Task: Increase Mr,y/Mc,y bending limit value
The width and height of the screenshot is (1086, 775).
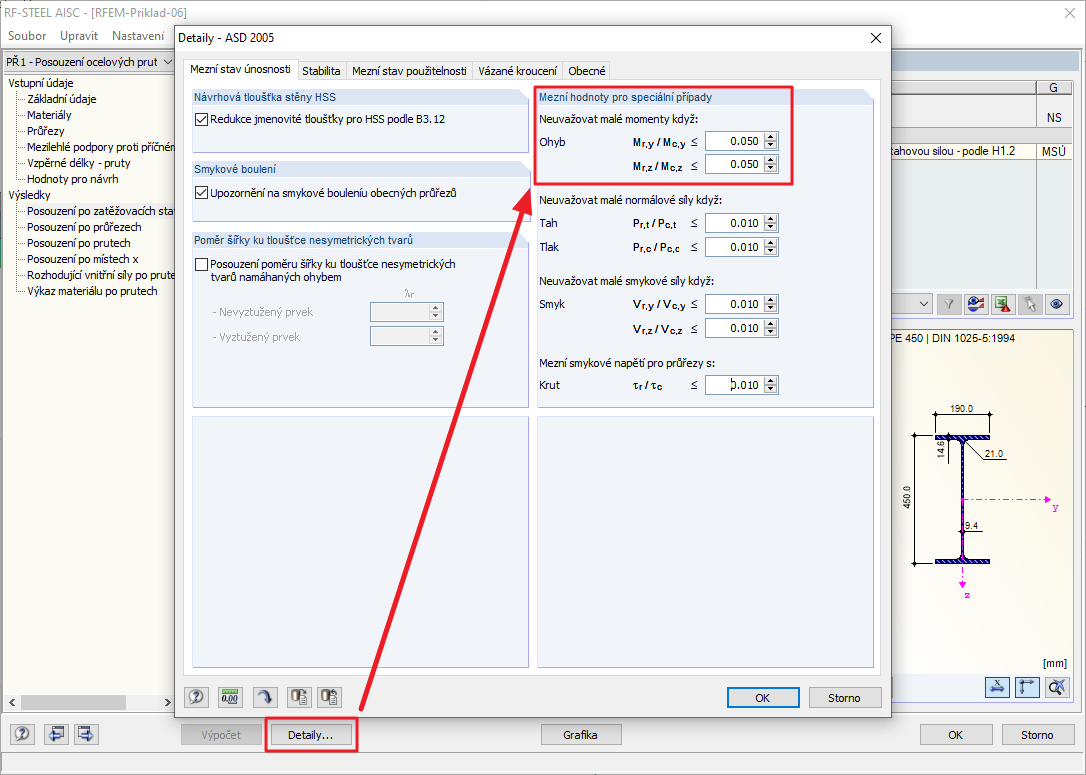Action: pyautogui.click(x=770, y=137)
